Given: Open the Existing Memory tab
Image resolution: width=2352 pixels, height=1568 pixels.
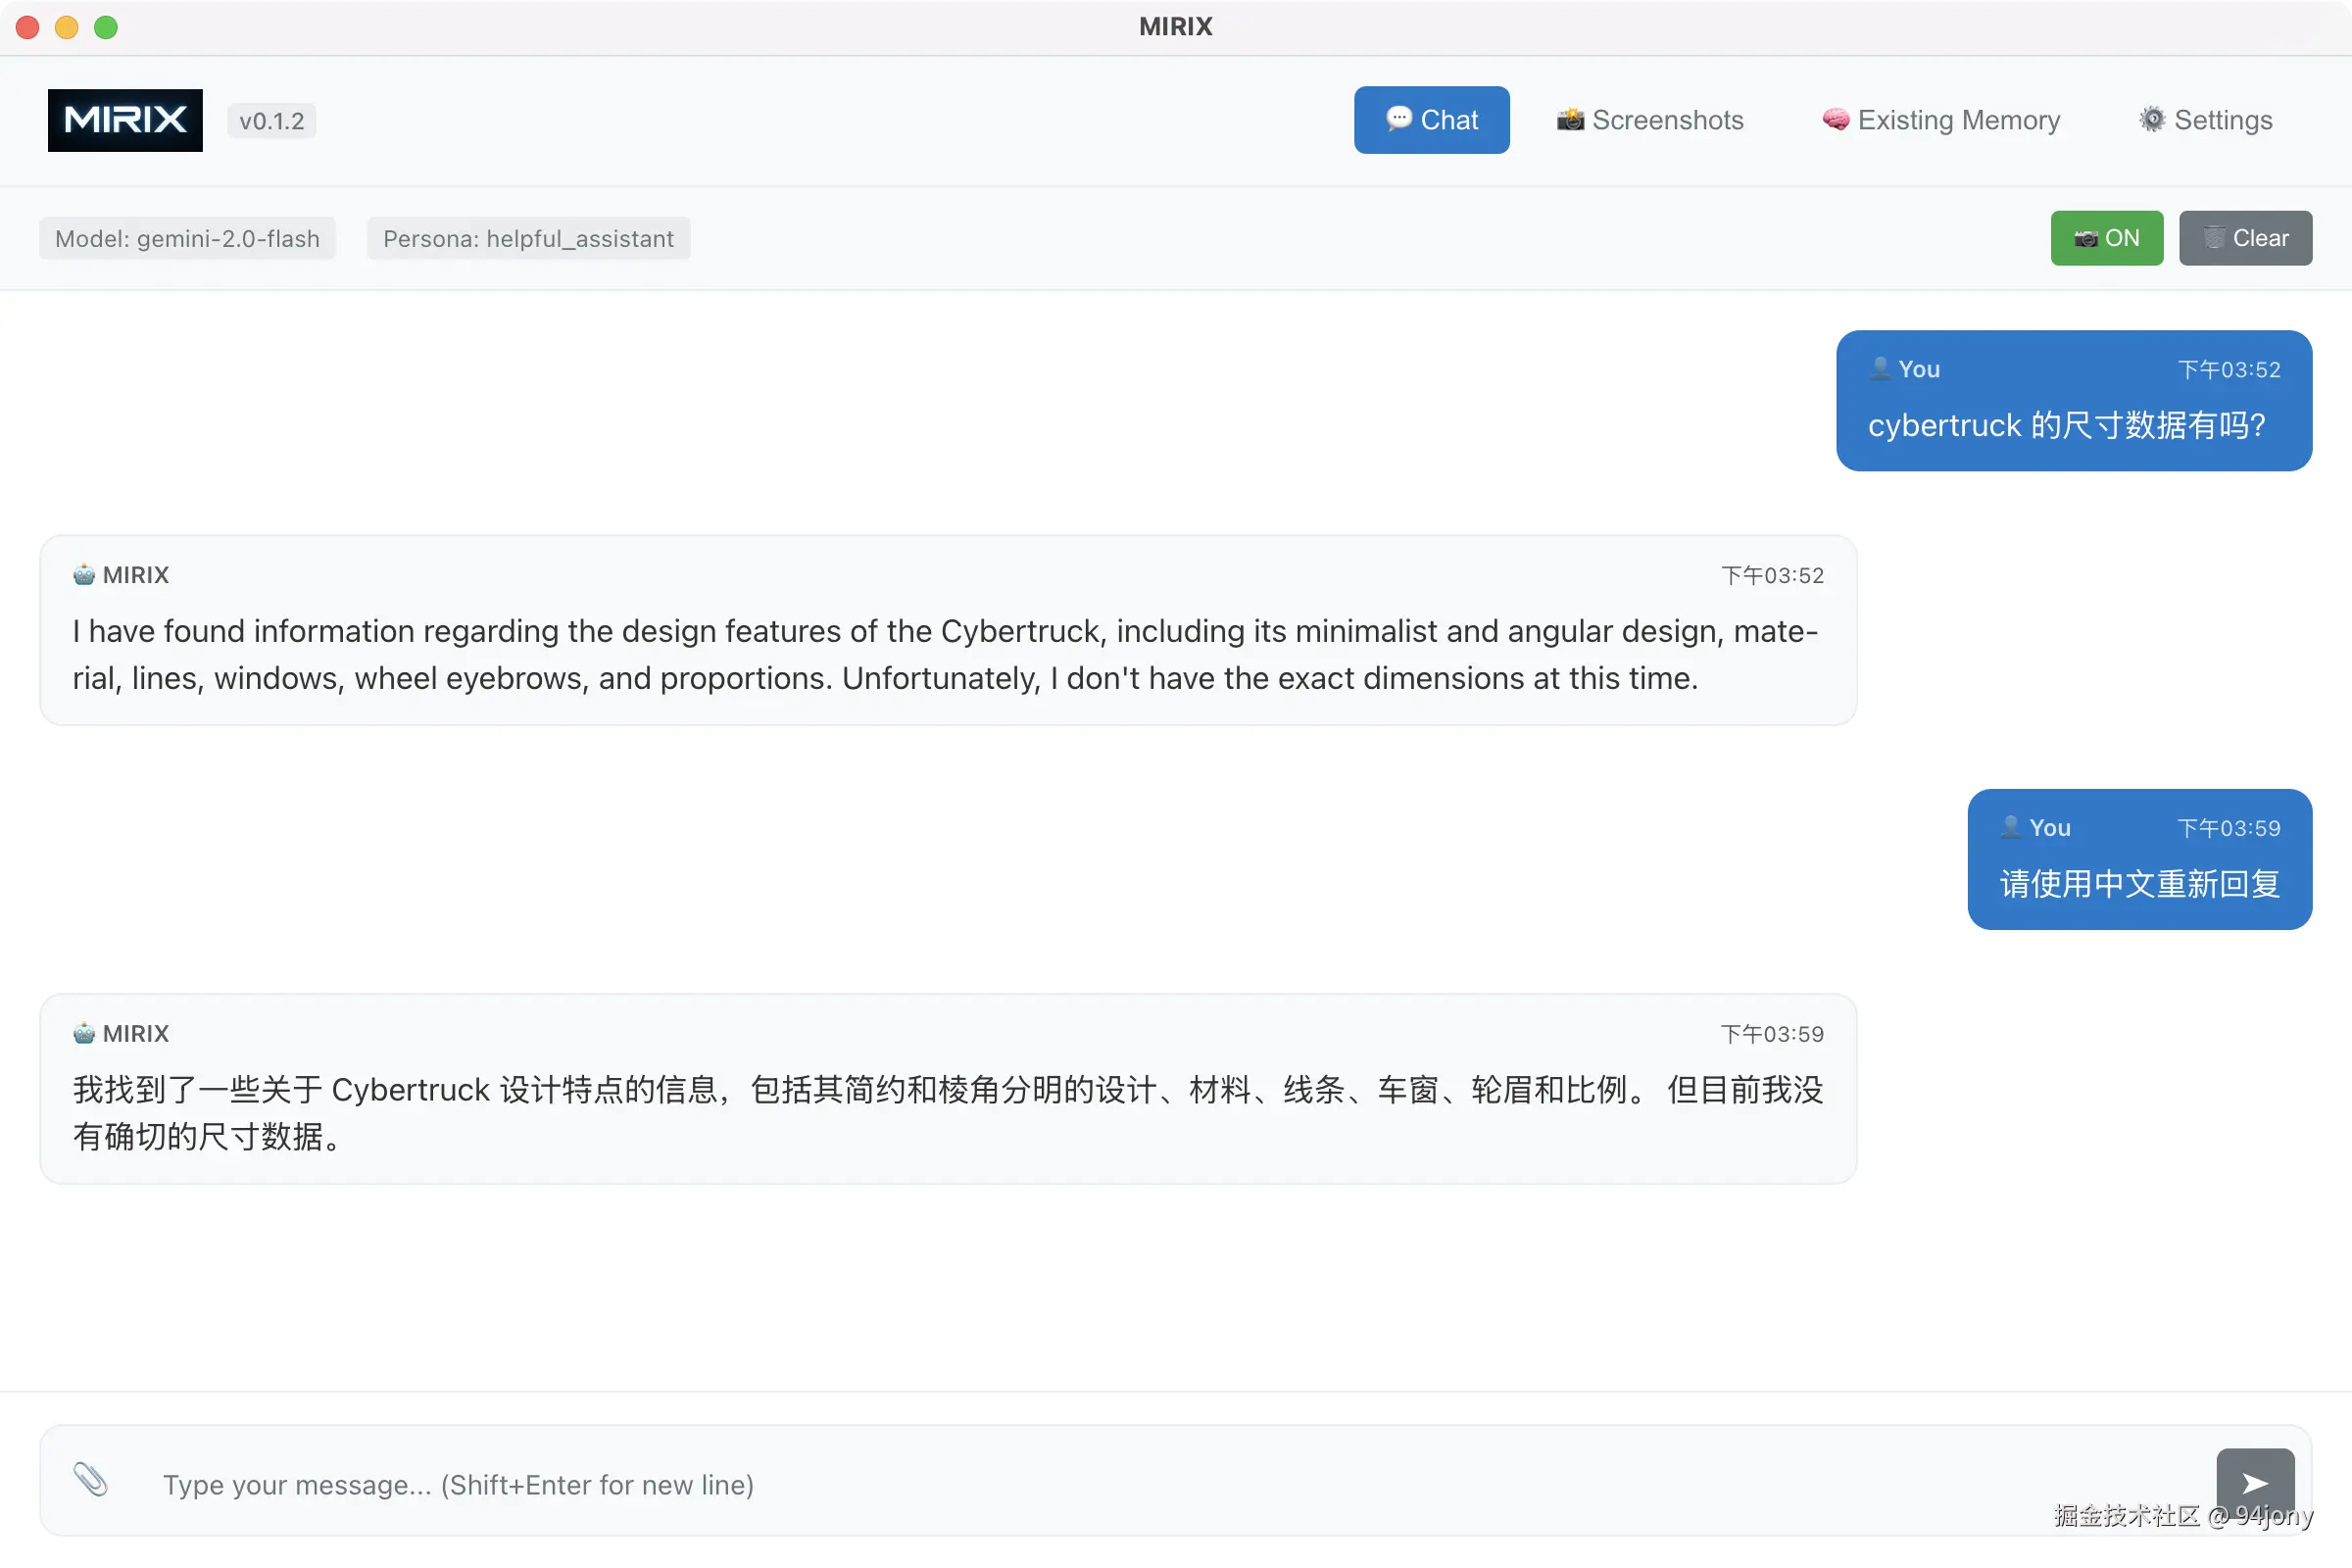Looking at the screenshot, I should click(1941, 120).
